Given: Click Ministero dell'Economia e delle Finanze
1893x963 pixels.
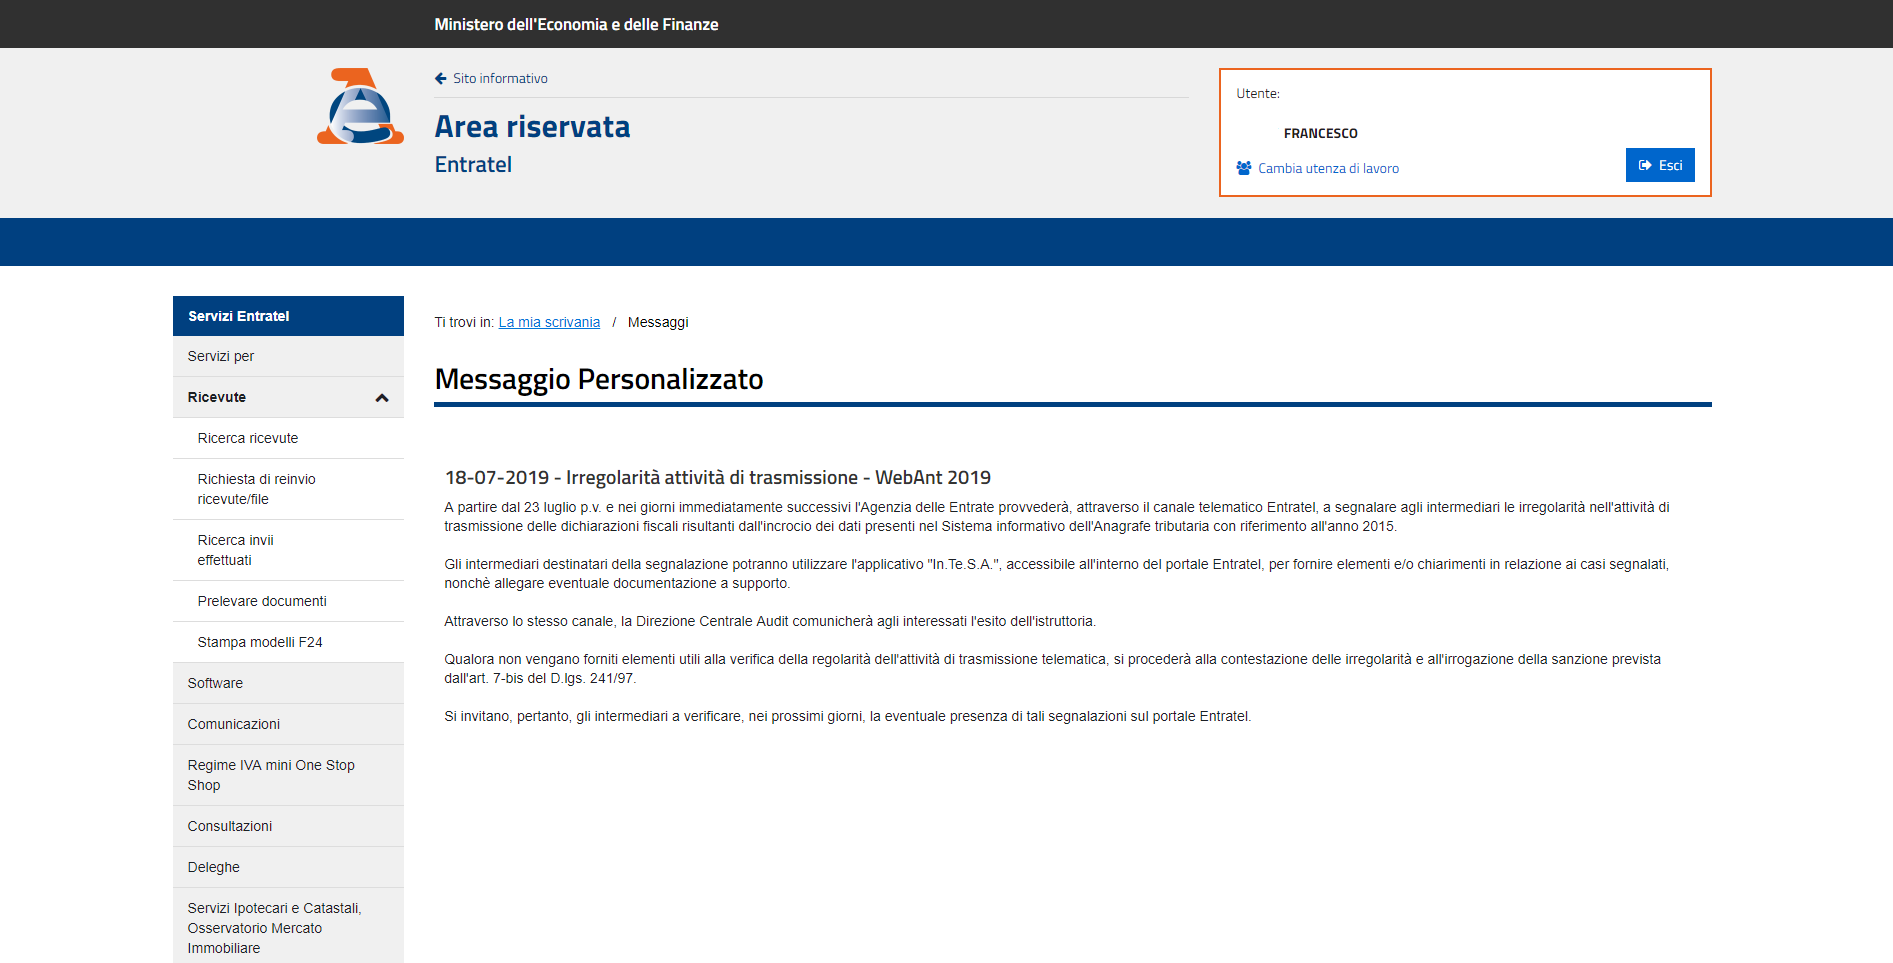Looking at the screenshot, I should pyautogui.click(x=576, y=24).
